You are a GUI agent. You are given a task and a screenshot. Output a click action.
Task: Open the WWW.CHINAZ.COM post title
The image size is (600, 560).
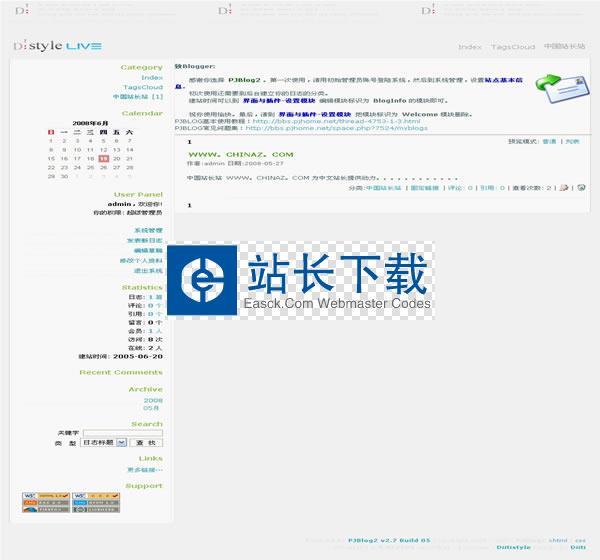point(240,155)
